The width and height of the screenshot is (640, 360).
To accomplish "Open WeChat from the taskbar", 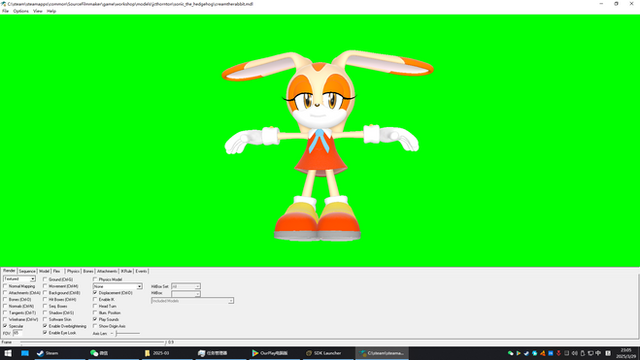I will (x=113, y=353).
